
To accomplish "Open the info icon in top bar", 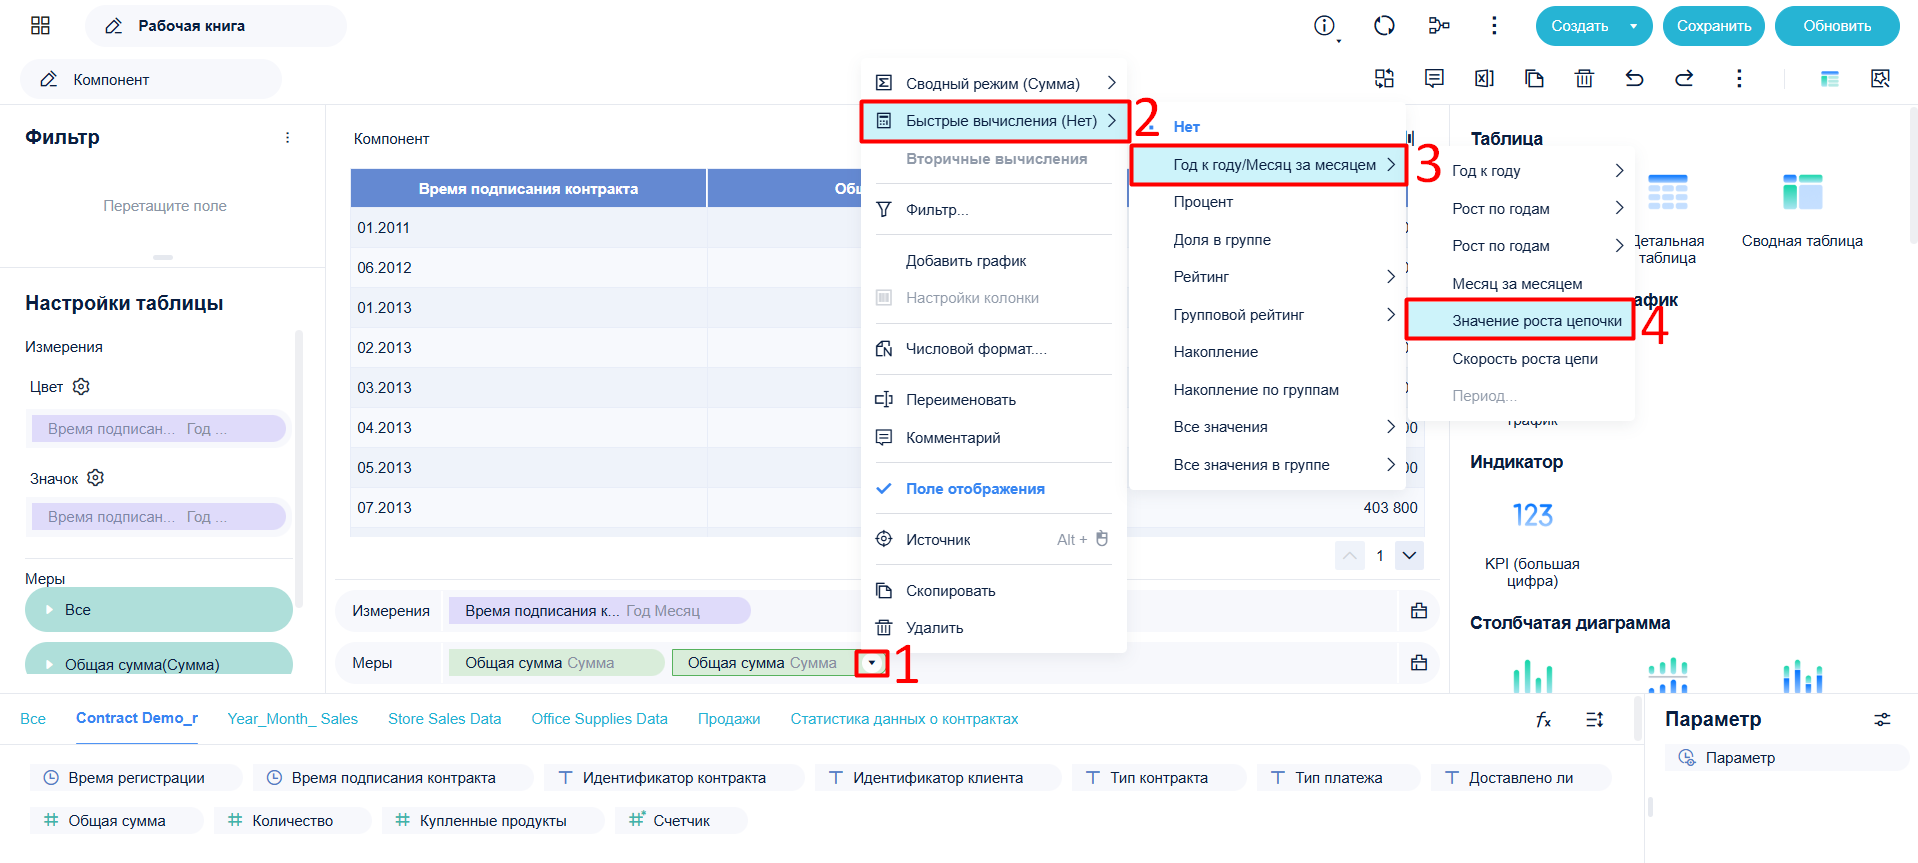I will point(1325,26).
